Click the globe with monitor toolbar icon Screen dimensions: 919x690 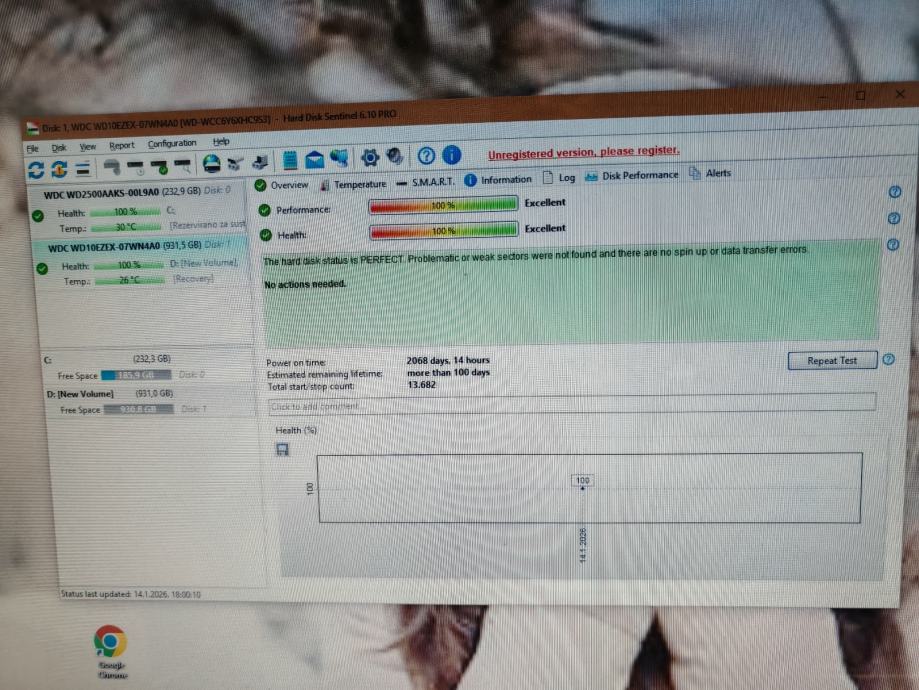coord(340,158)
